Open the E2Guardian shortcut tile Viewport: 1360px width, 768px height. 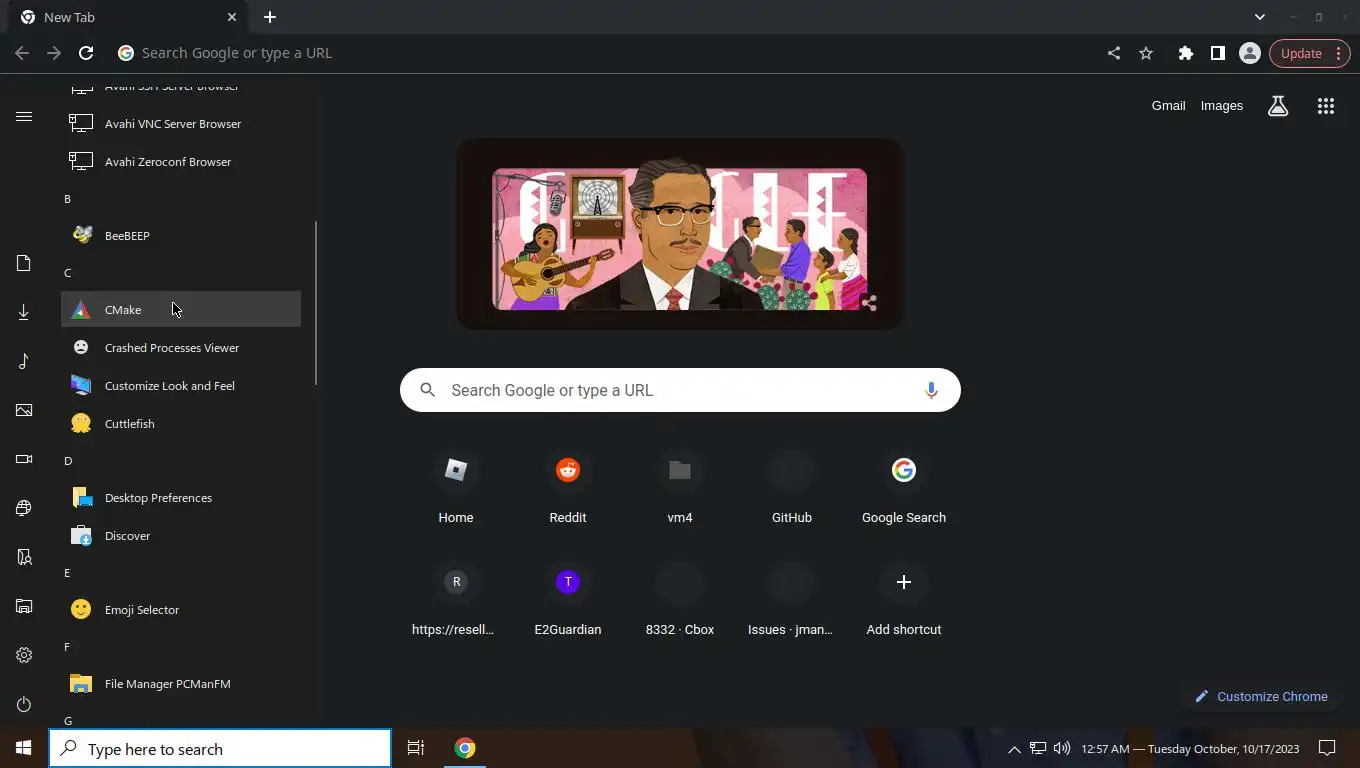tap(568, 600)
